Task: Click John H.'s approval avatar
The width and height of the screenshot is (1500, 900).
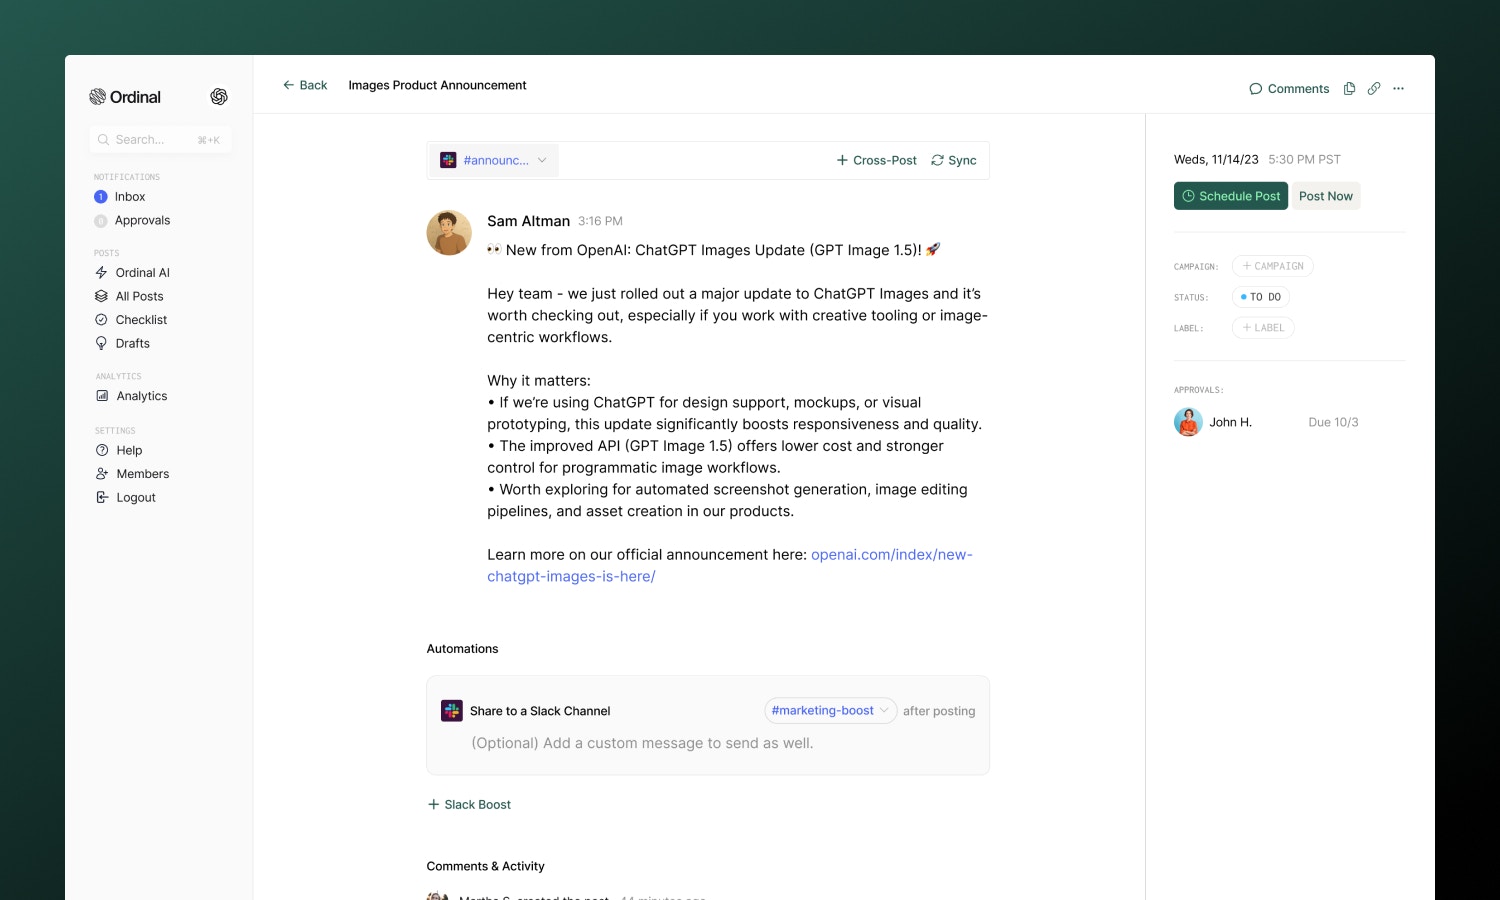Action: coord(1187,421)
